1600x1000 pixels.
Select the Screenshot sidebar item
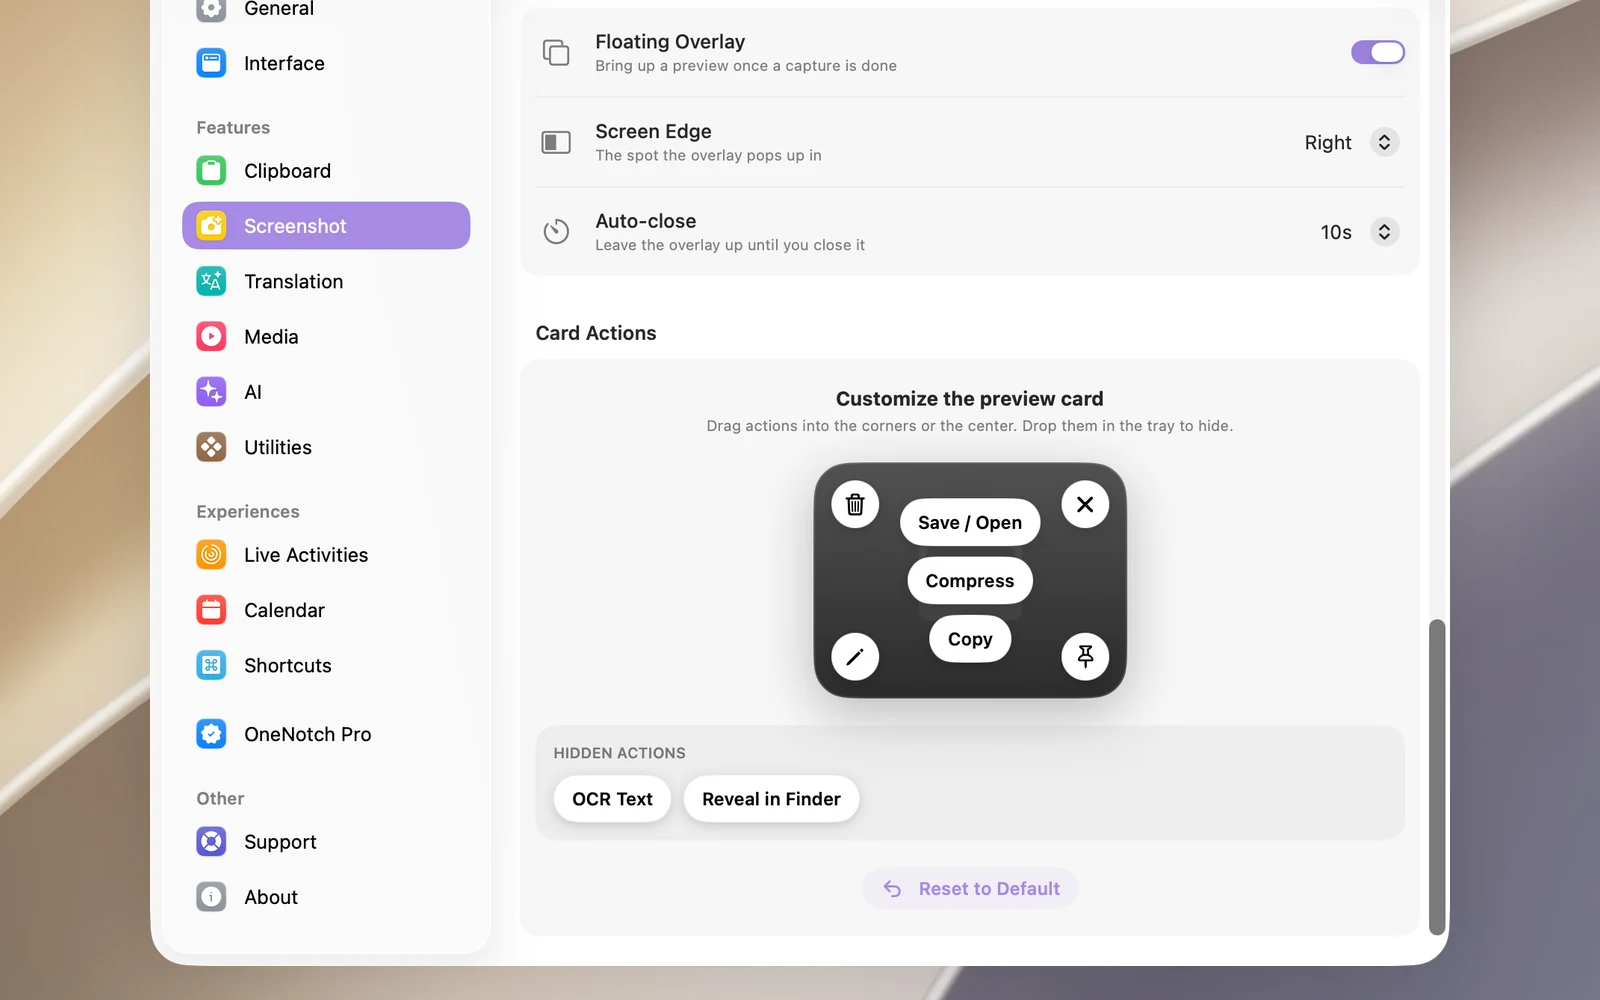[326, 226]
